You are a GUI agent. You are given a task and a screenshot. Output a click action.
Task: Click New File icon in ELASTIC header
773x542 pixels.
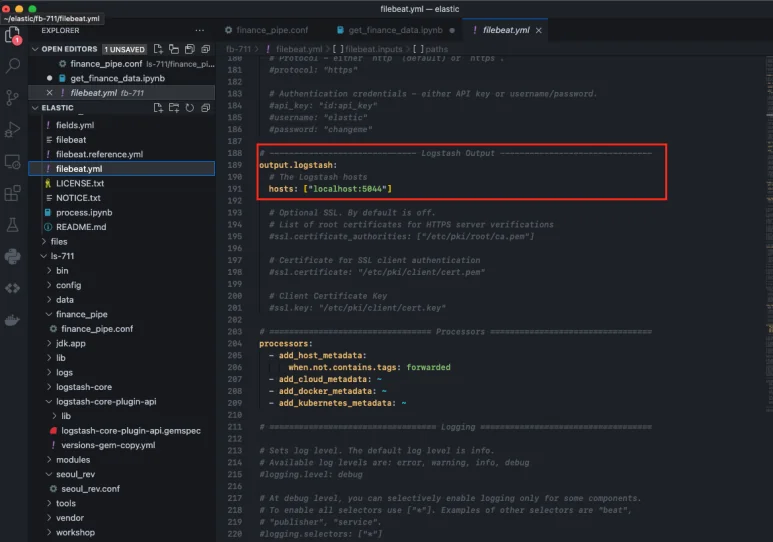158,108
